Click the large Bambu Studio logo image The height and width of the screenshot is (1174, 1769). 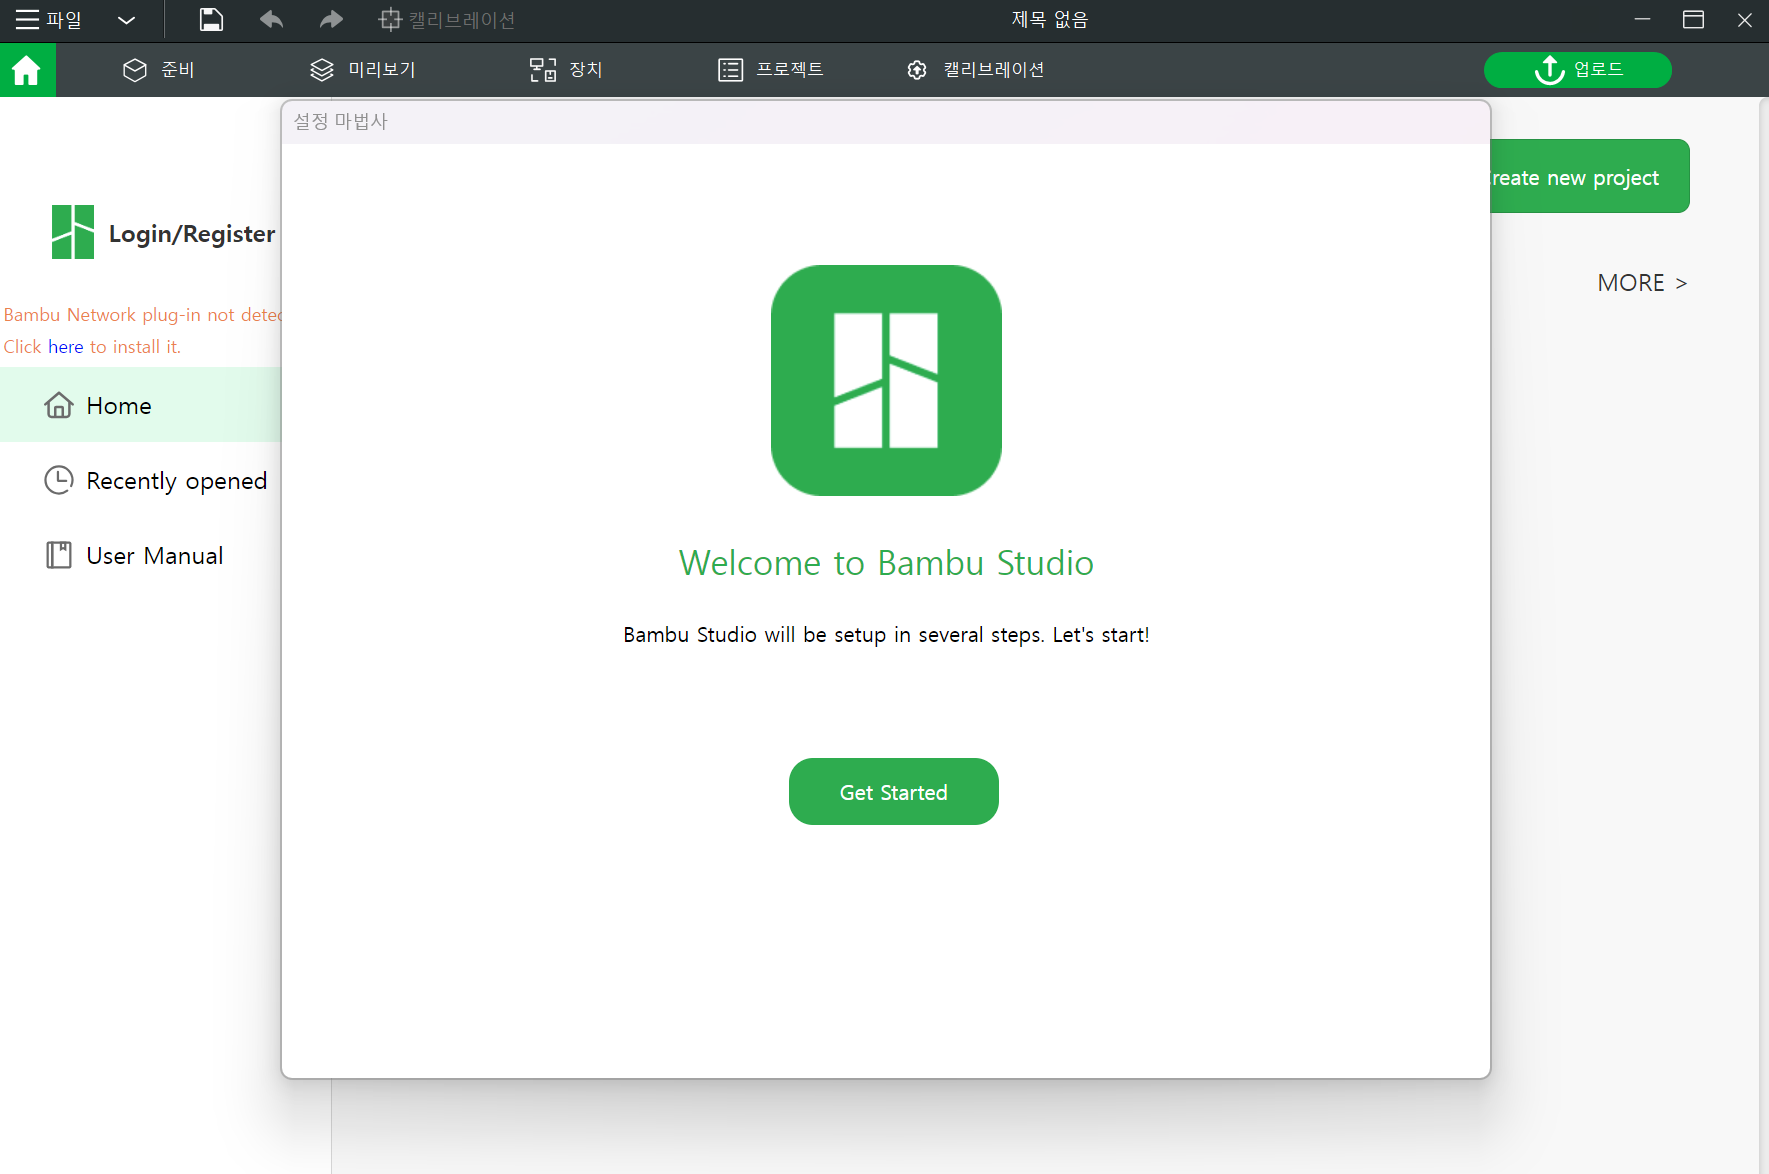(x=886, y=380)
